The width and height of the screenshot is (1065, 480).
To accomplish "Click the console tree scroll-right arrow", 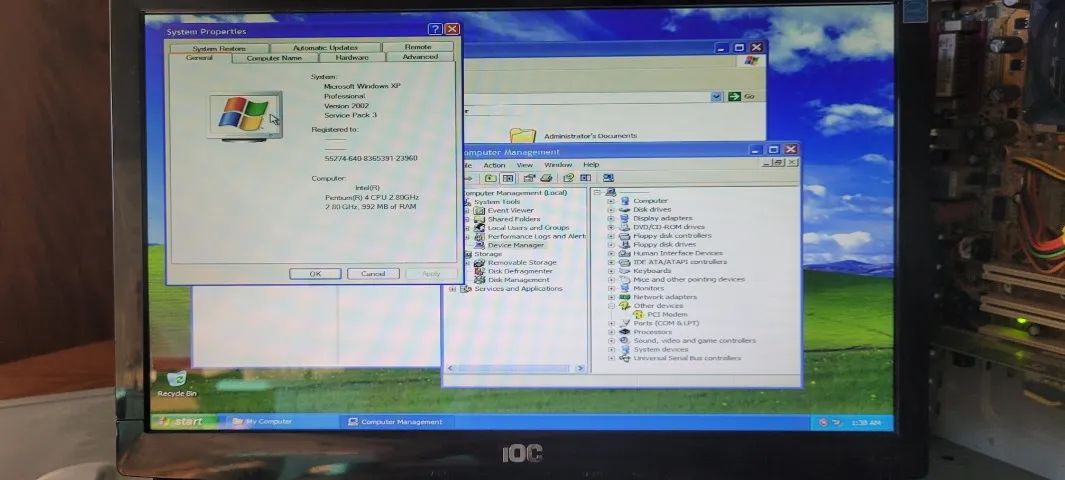I will pyautogui.click(x=579, y=369).
